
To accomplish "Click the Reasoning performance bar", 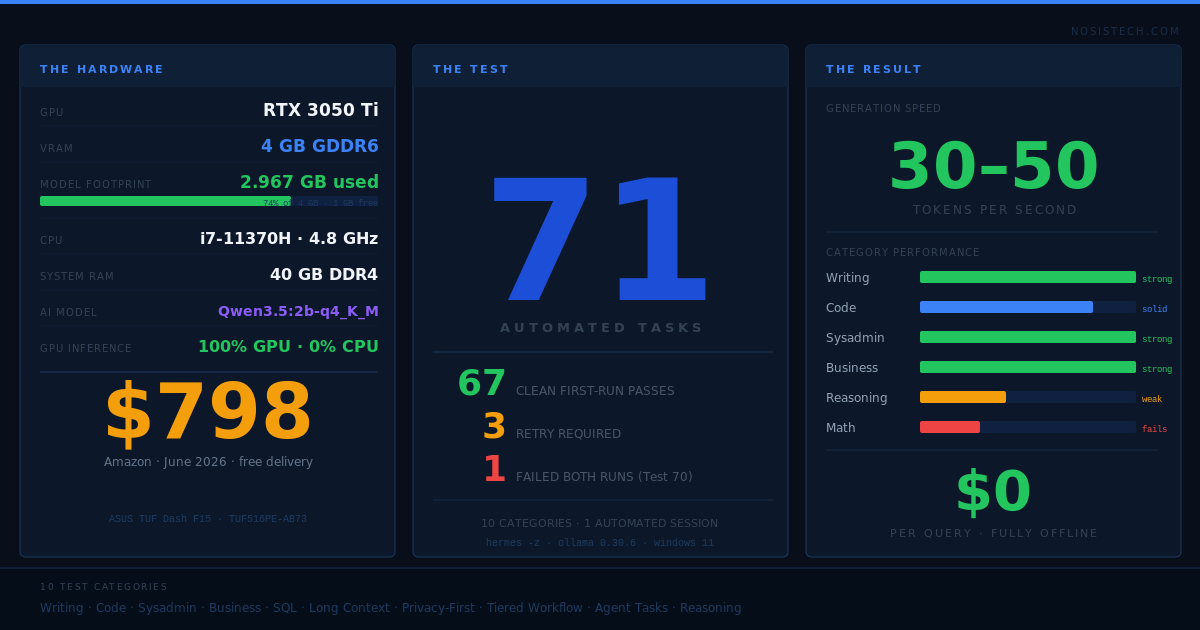I will click(1028, 397).
